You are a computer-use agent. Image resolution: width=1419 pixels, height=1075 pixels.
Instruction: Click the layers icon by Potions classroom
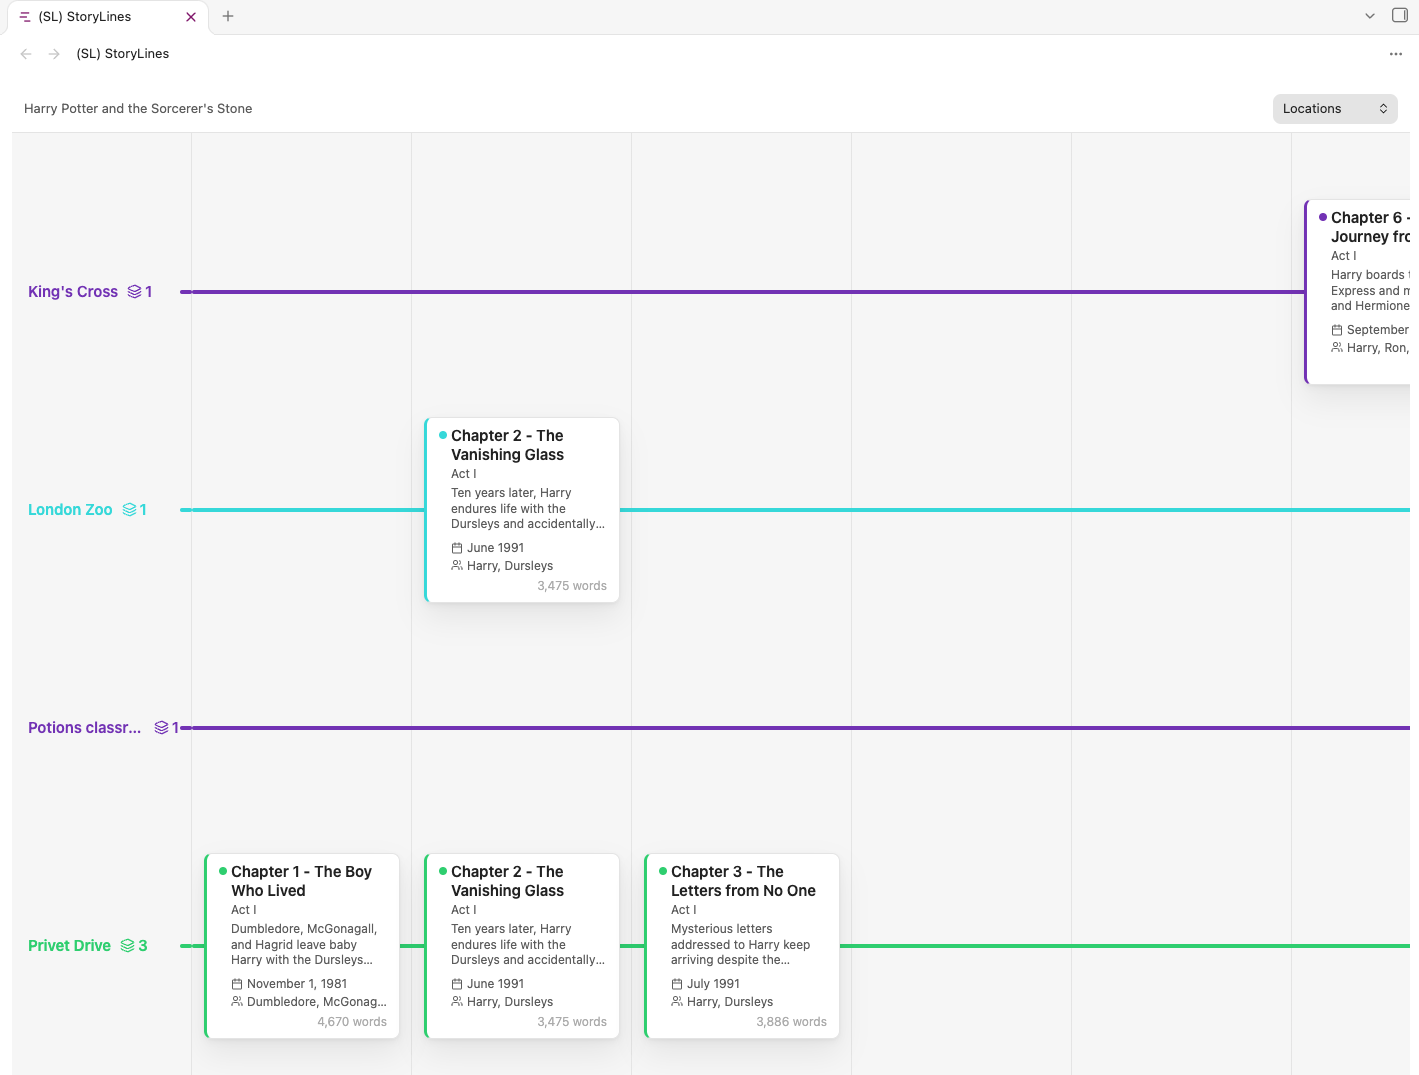tap(161, 728)
